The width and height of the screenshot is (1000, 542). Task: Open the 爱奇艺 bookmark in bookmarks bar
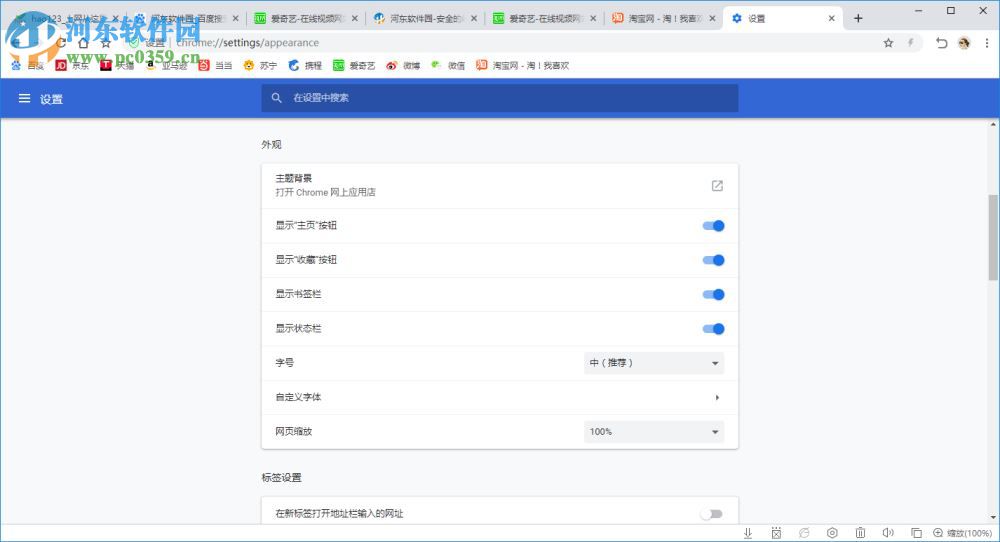tap(354, 65)
